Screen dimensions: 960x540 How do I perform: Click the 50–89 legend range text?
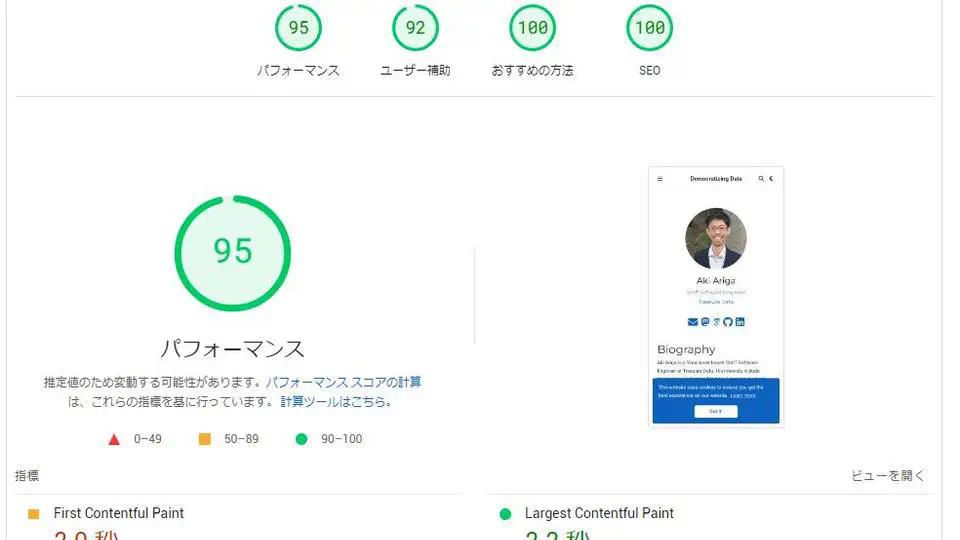coord(241,439)
